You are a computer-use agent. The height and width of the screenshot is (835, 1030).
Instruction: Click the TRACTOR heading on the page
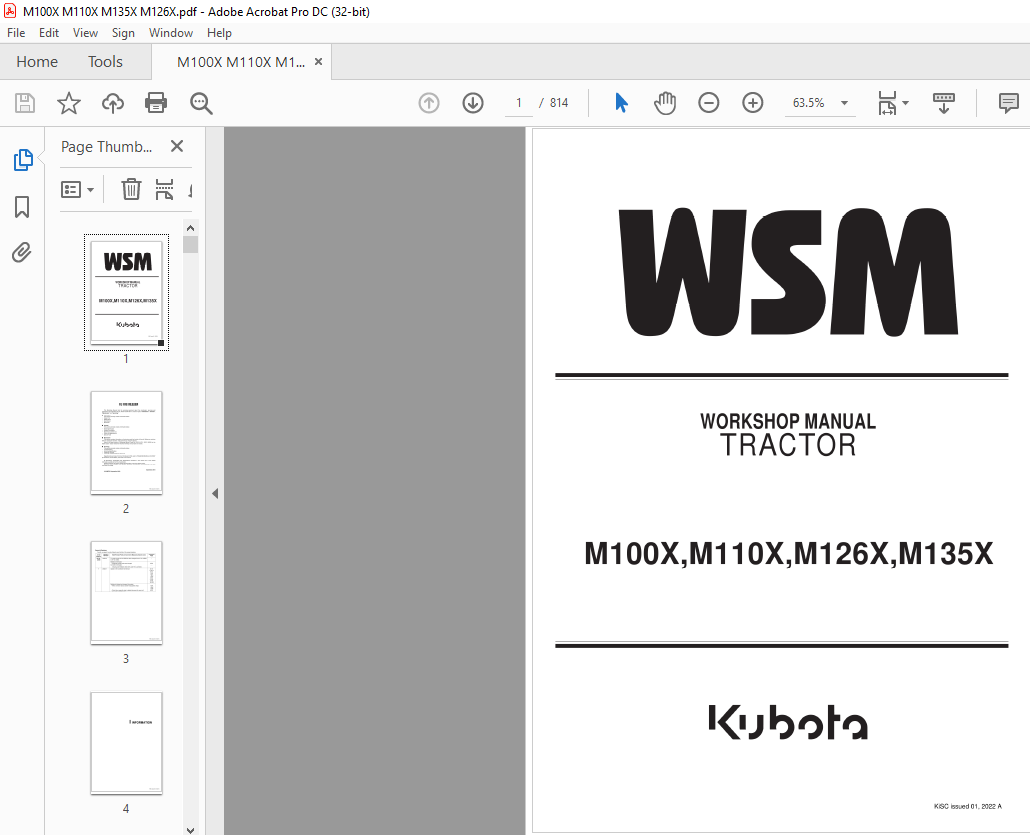788,445
